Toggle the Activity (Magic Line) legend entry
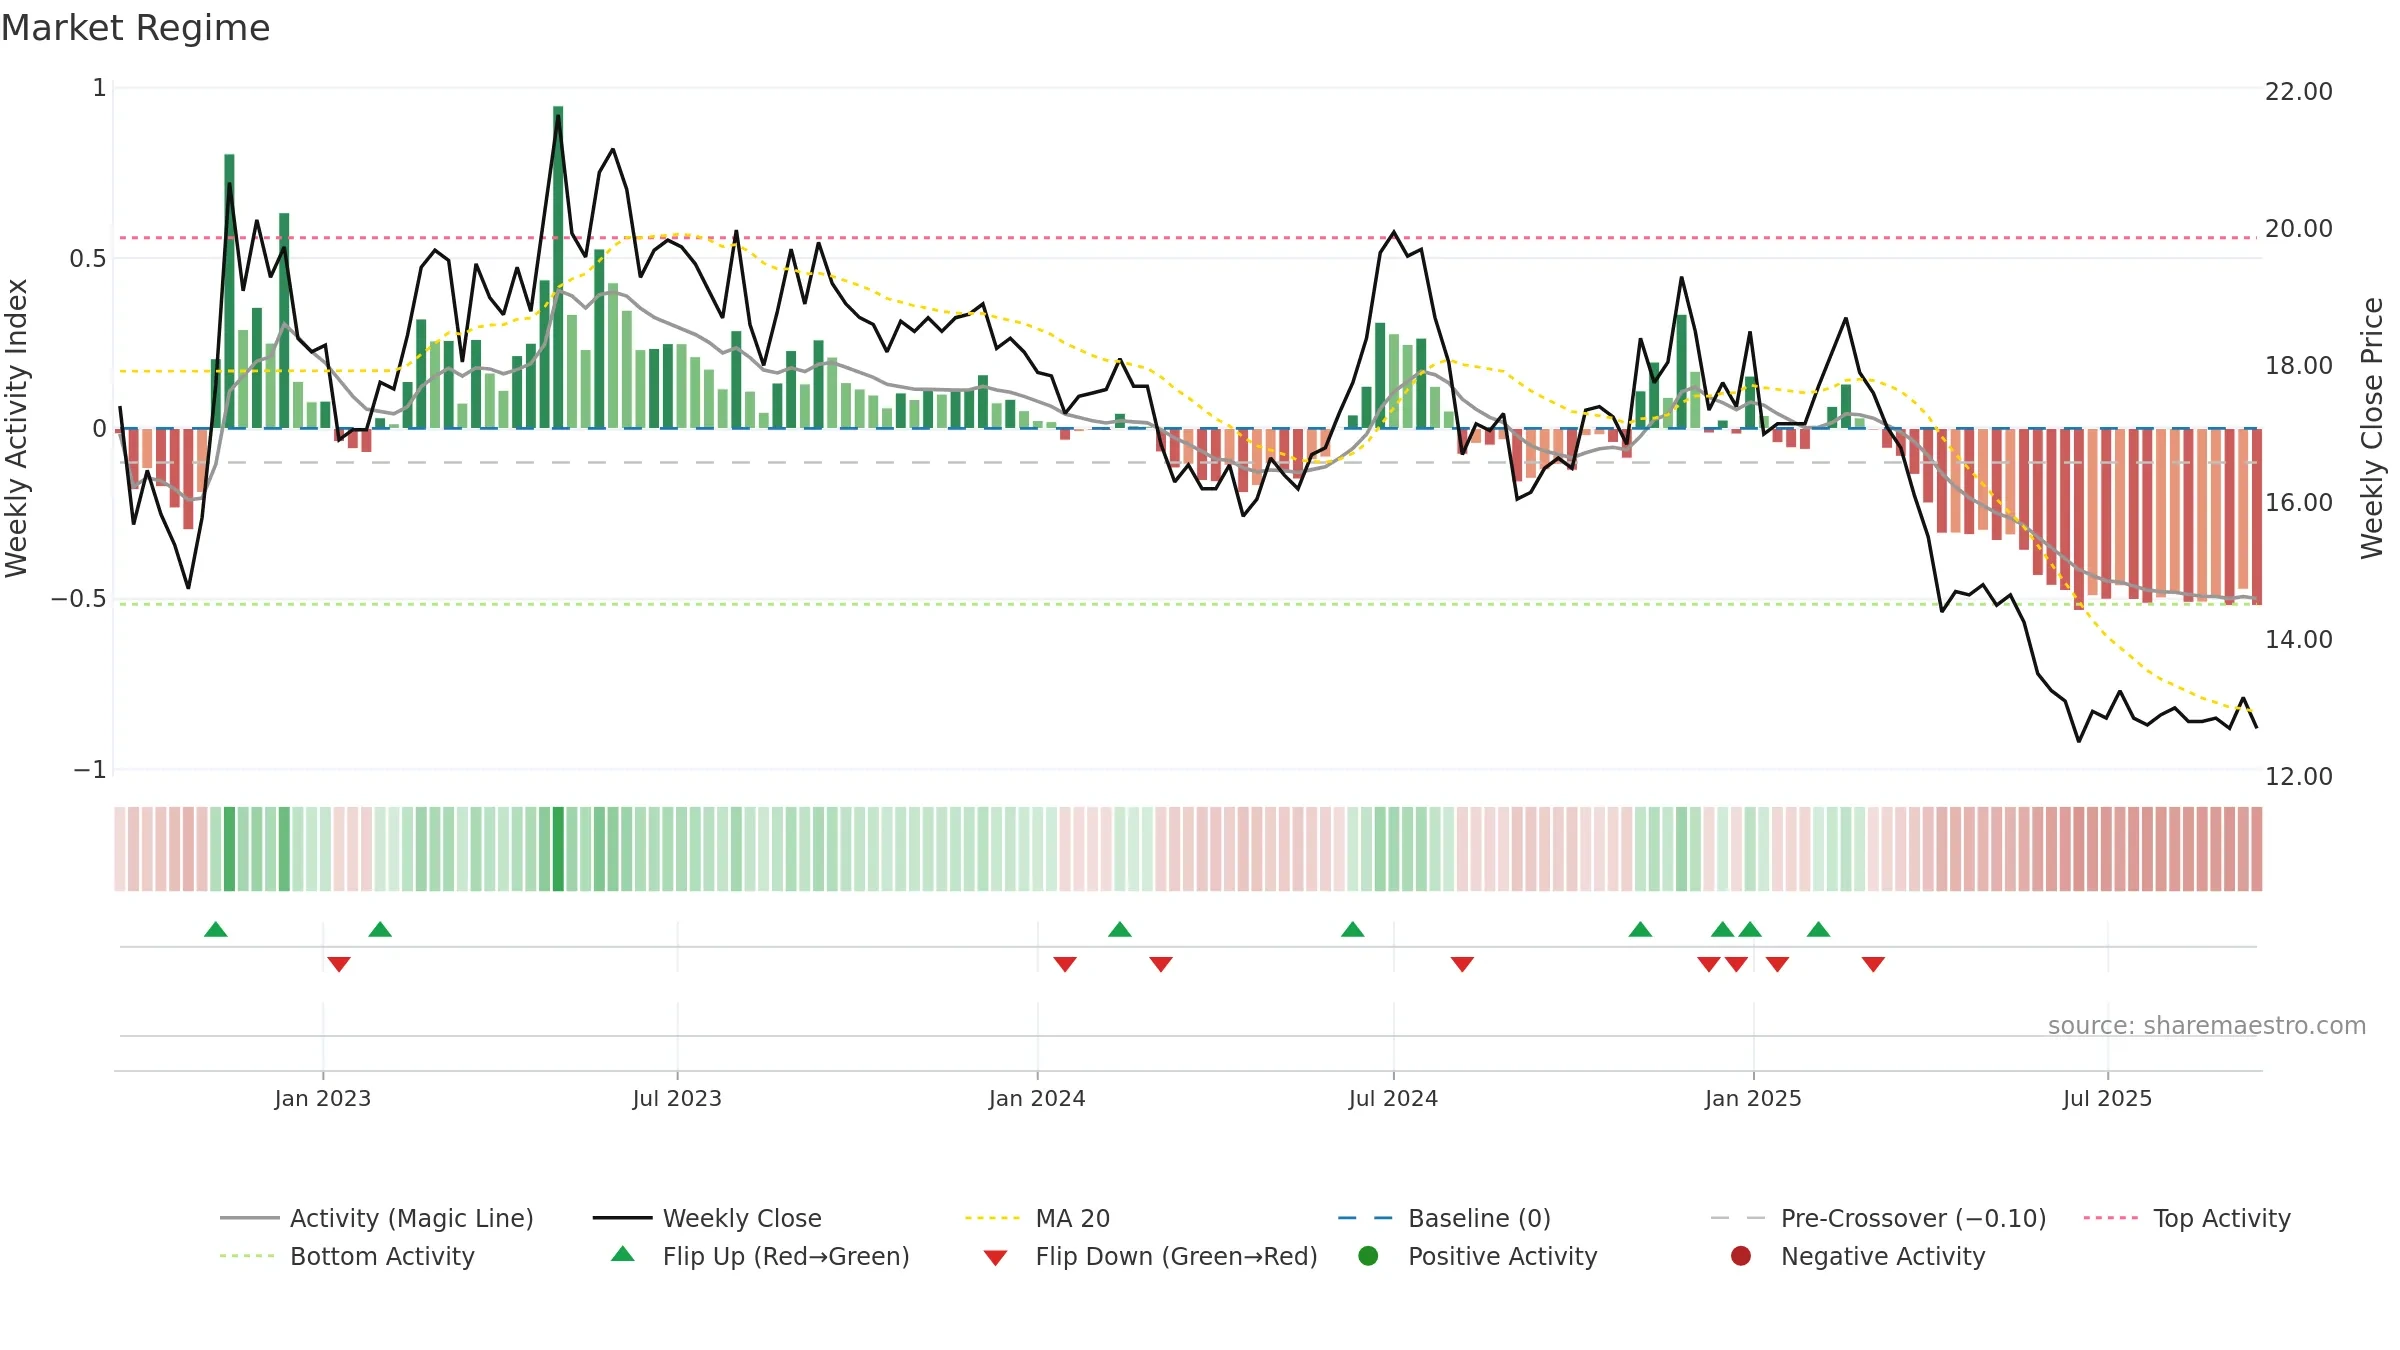The image size is (2400, 1350). point(377,1218)
